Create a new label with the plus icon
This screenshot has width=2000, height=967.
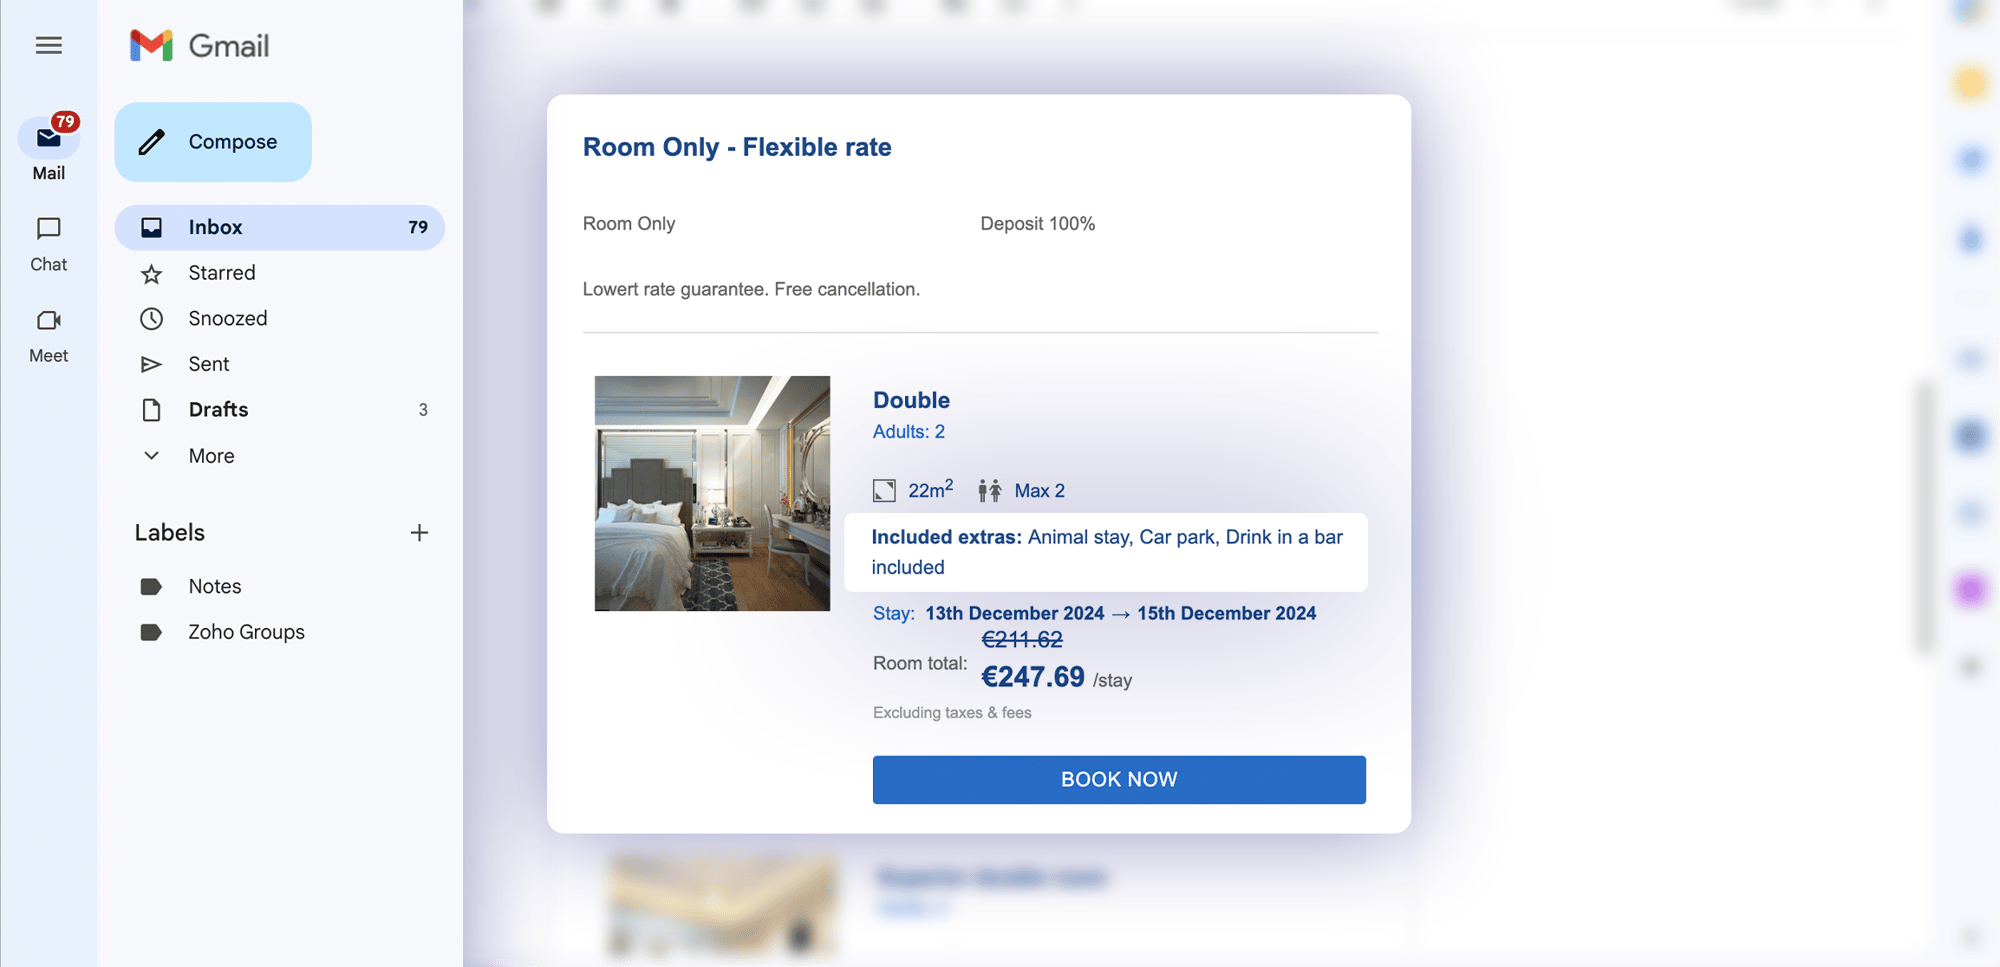pyautogui.click(x=420, y=532)
